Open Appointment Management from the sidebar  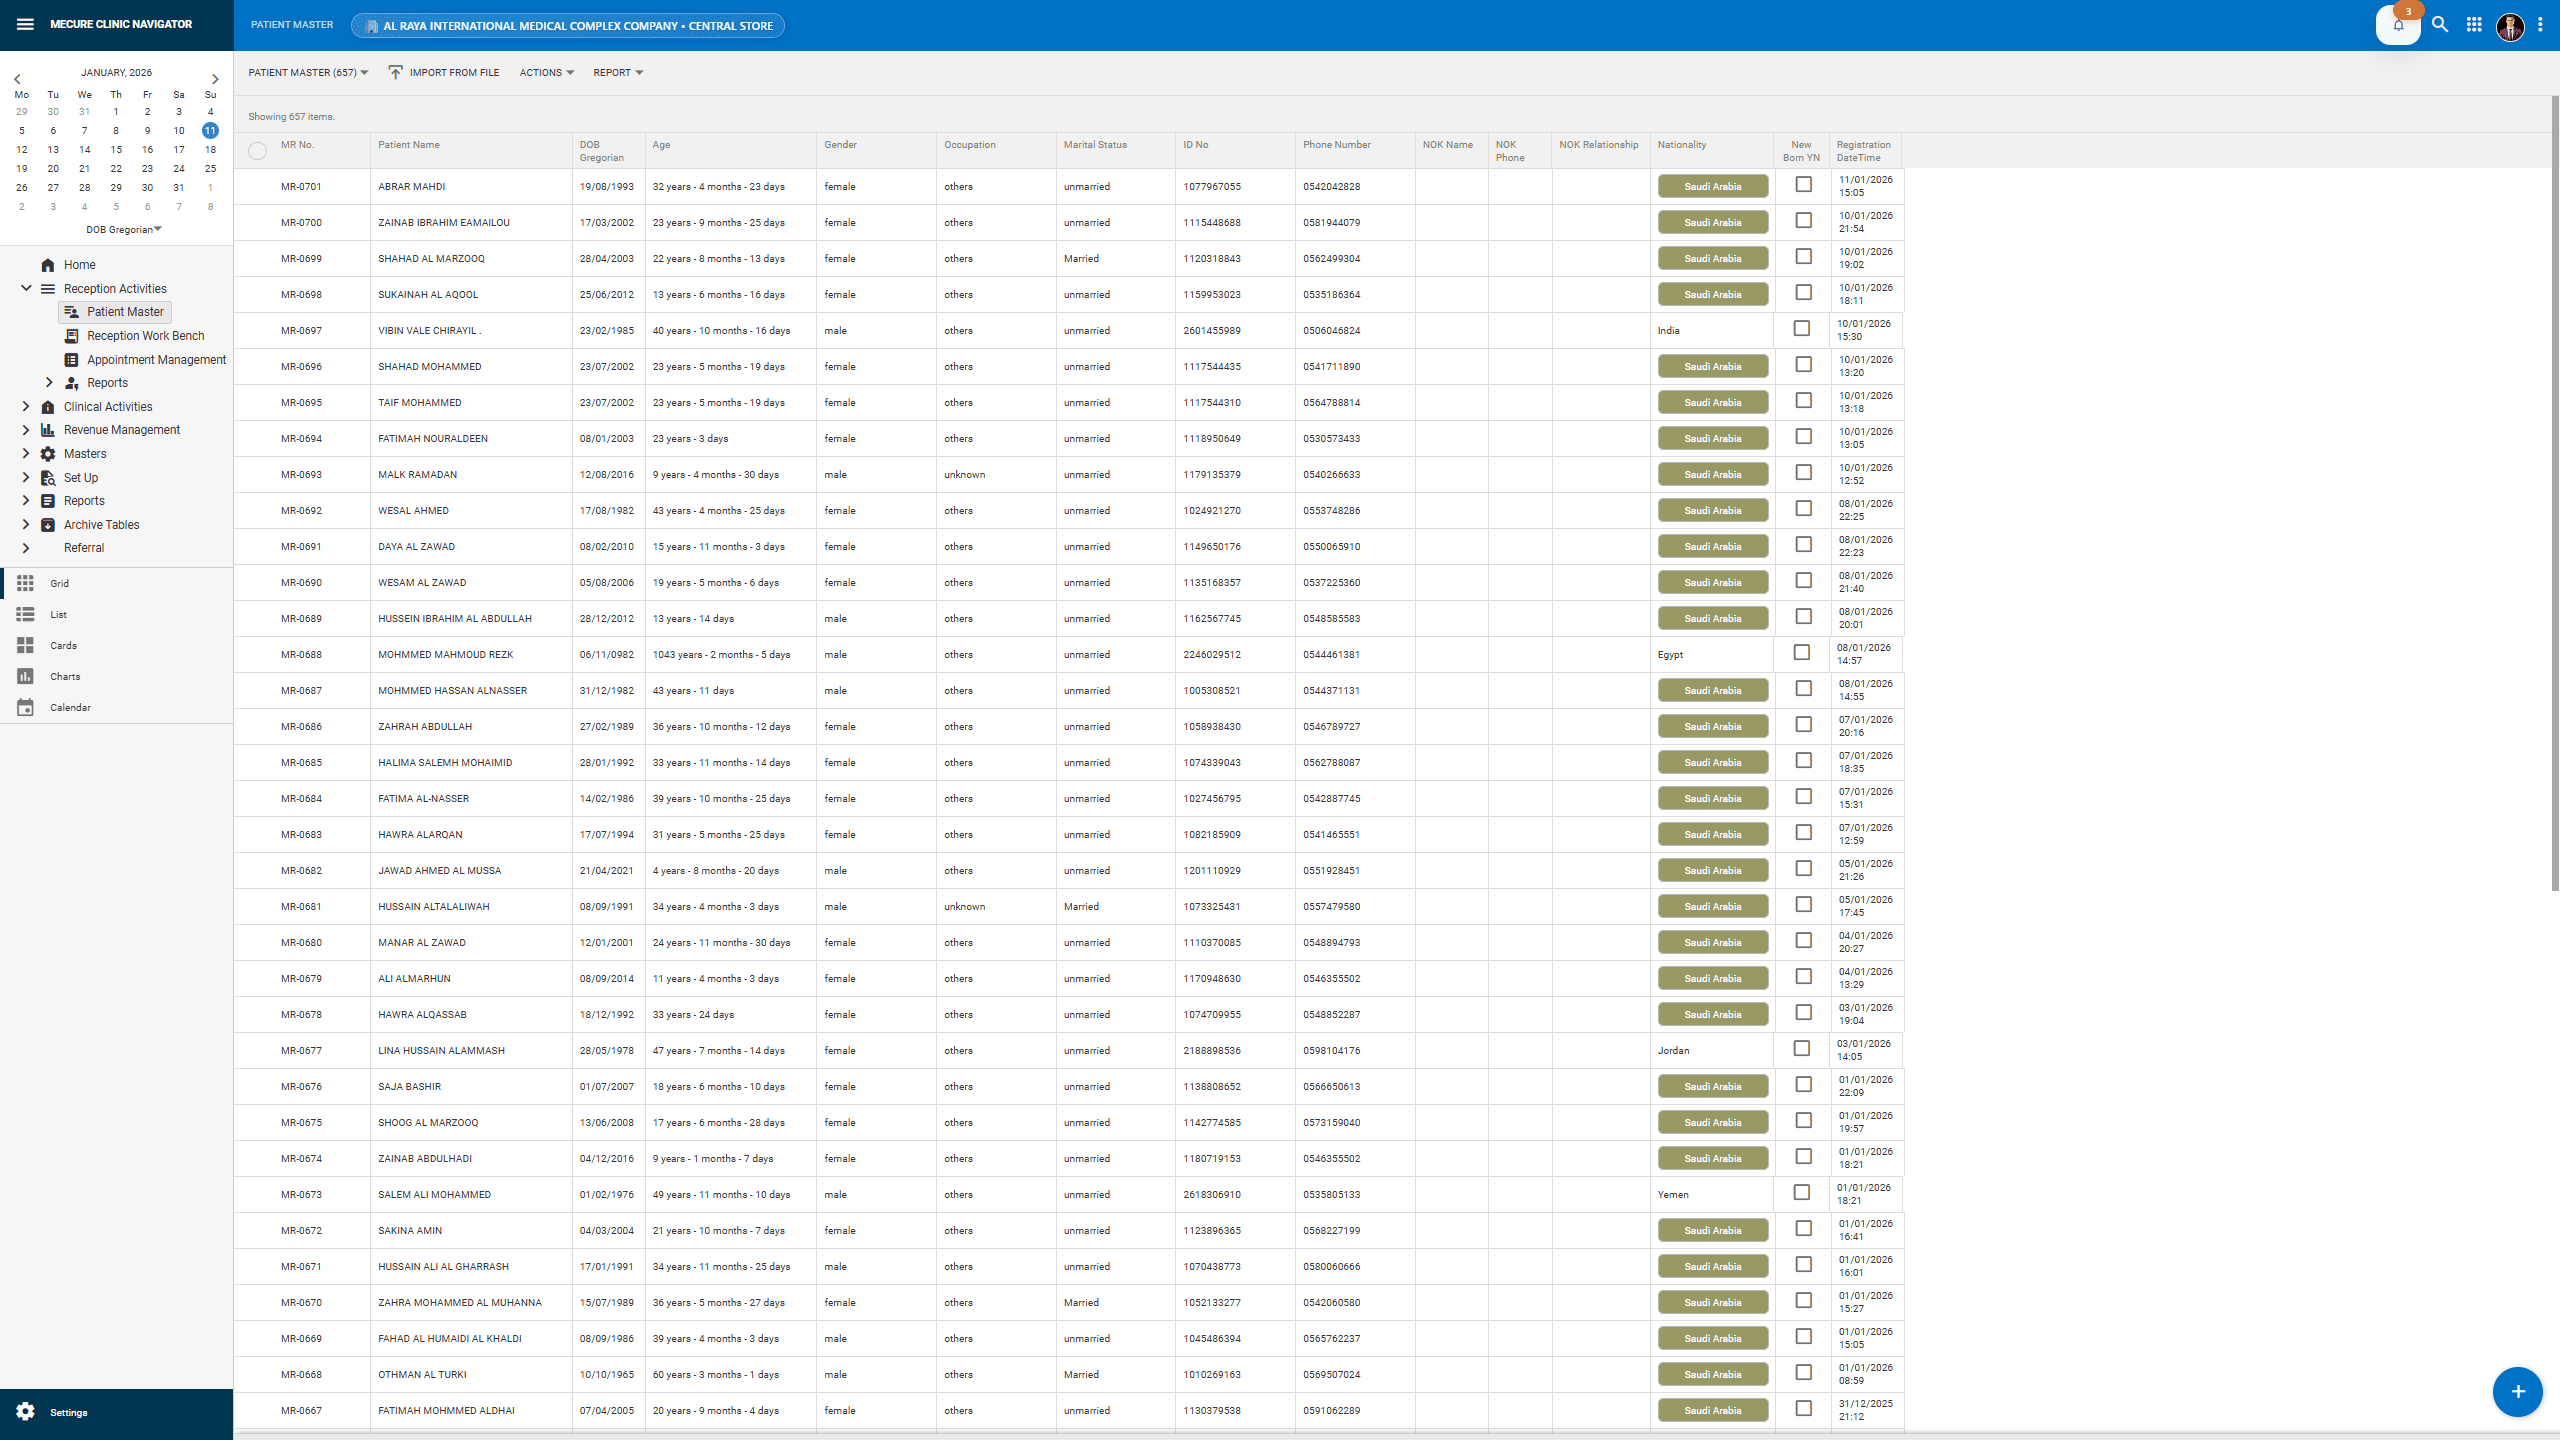156,359
